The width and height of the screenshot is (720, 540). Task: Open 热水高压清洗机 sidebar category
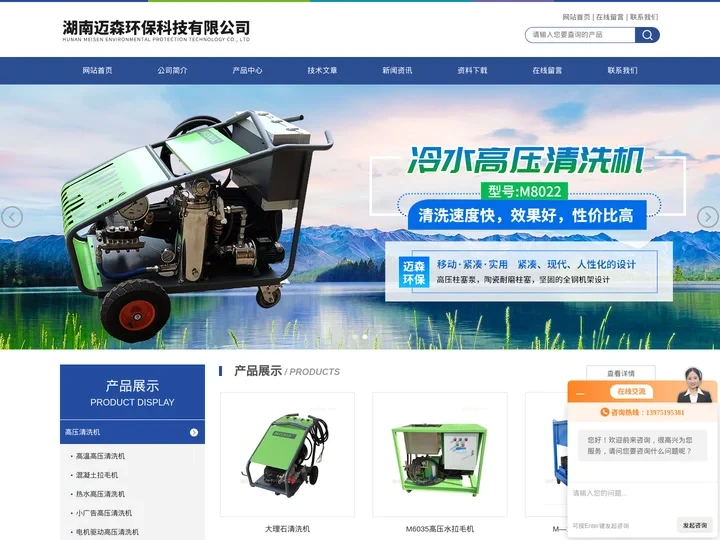click(x=100, y=494)
